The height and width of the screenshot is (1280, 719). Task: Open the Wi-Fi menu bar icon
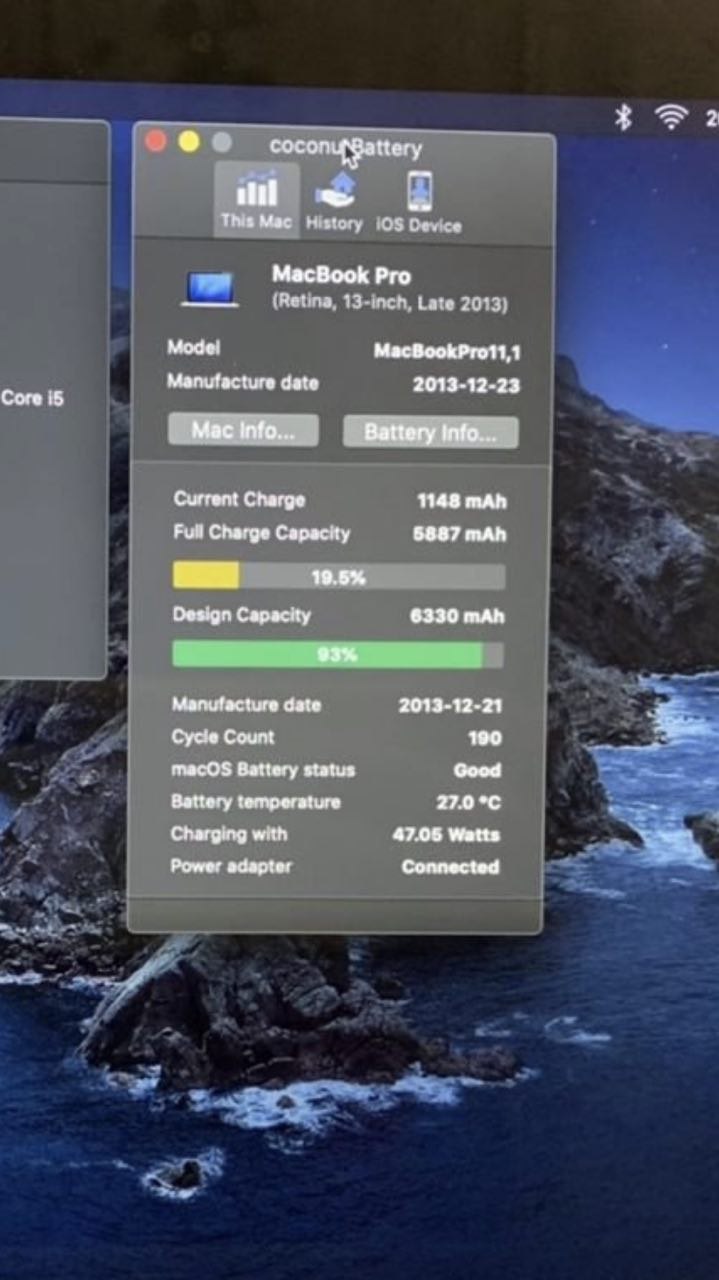coord(671,118)
